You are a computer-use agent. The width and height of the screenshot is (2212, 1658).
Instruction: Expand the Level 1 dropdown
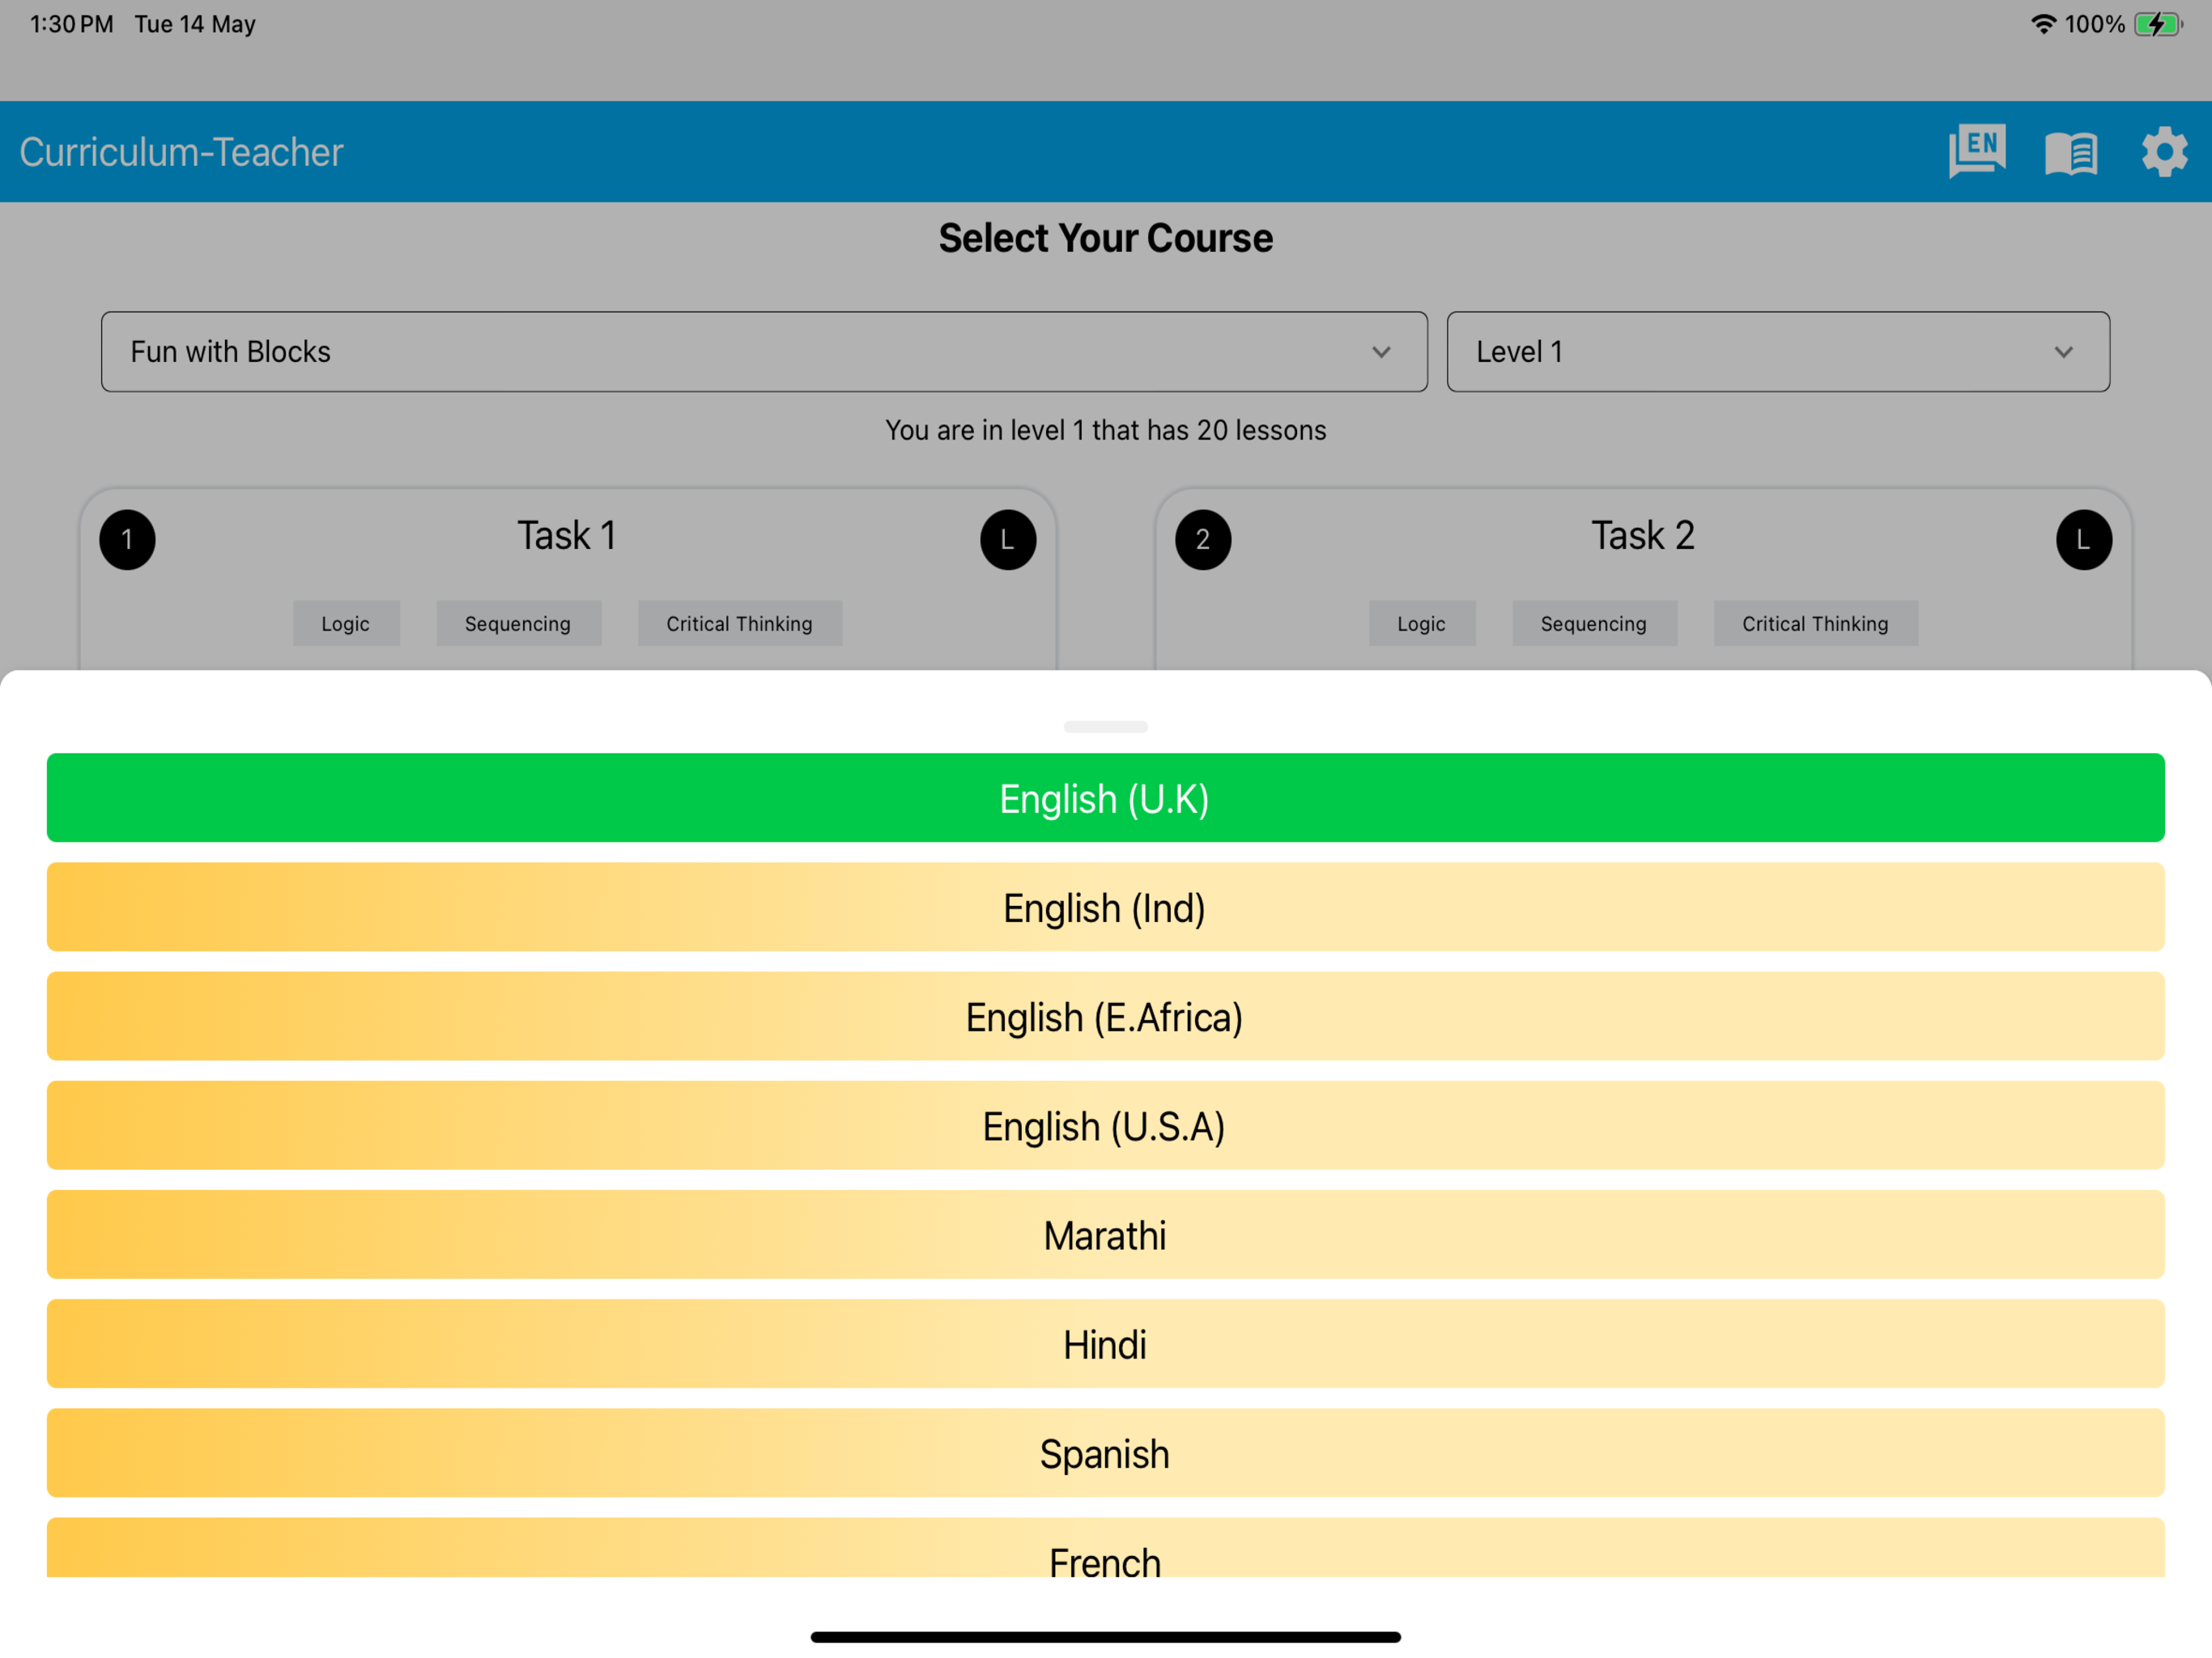coord(1778,352)
